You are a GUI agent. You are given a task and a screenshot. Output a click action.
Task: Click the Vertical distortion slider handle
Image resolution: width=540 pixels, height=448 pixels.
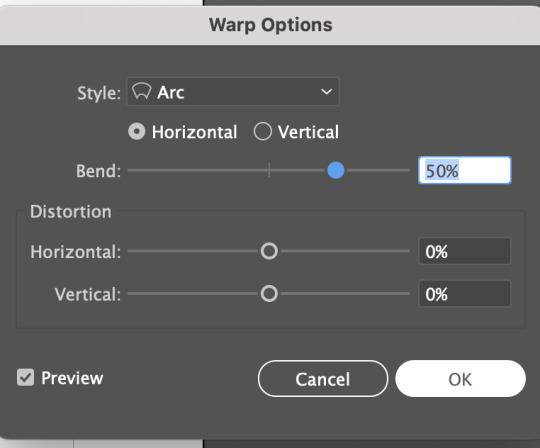[269, 294]
